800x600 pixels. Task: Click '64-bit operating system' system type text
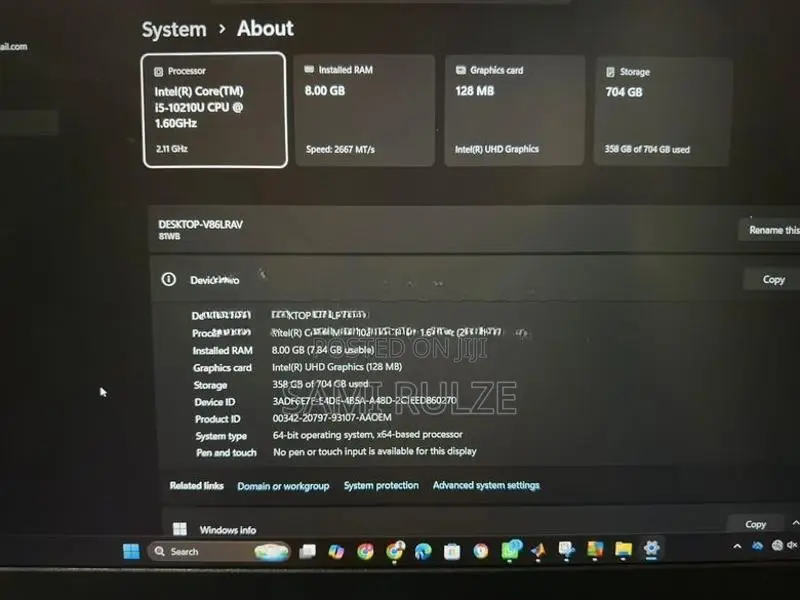[367, 435]
